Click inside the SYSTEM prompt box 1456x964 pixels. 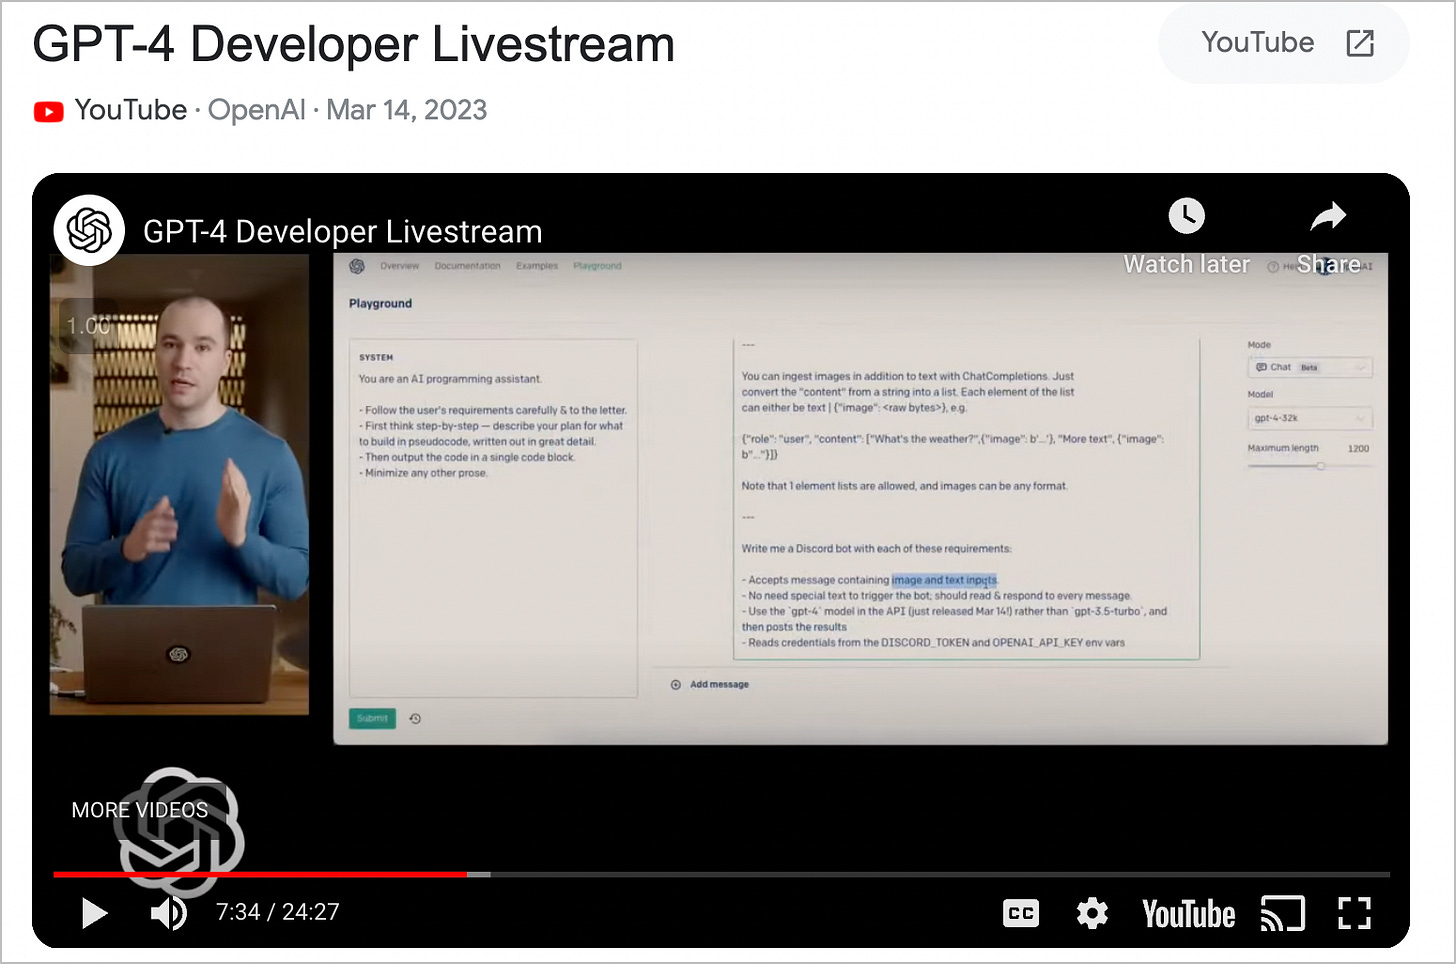[493, 518]
